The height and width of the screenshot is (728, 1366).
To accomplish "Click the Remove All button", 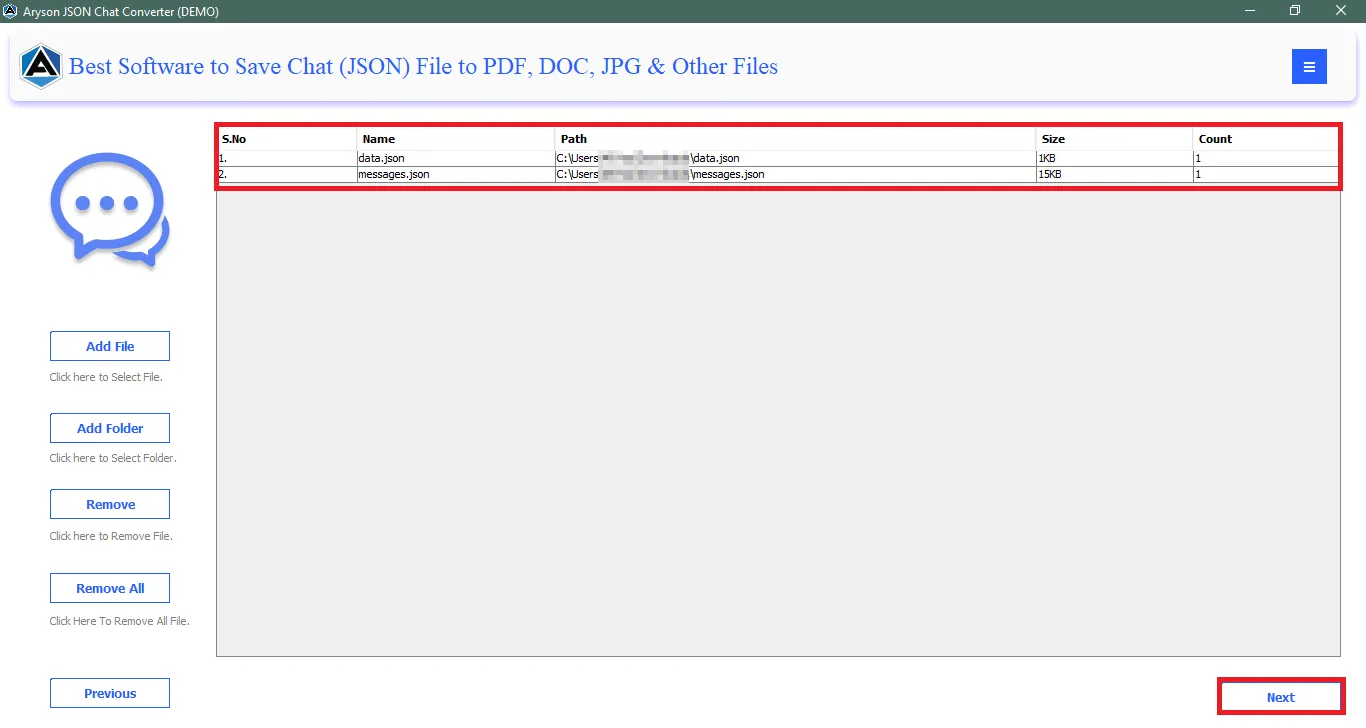I will tap(109, 587).
